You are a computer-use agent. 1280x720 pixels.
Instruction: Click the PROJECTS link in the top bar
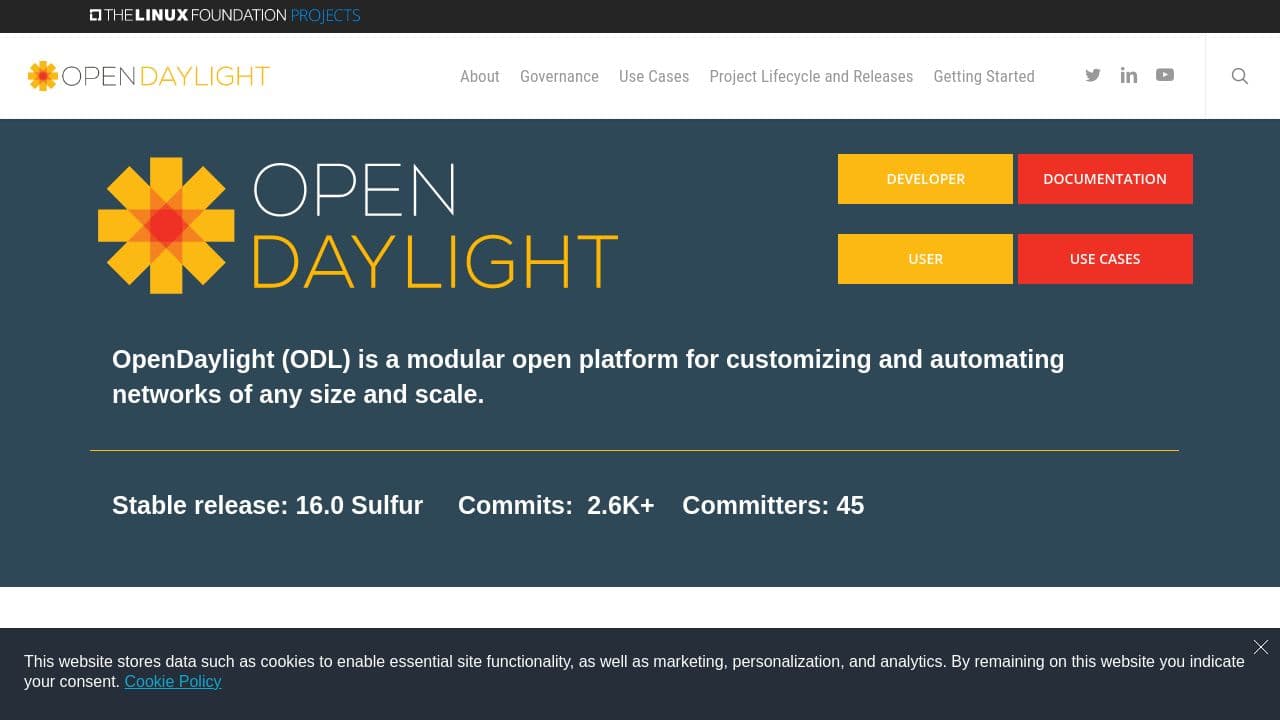(325, 15)
